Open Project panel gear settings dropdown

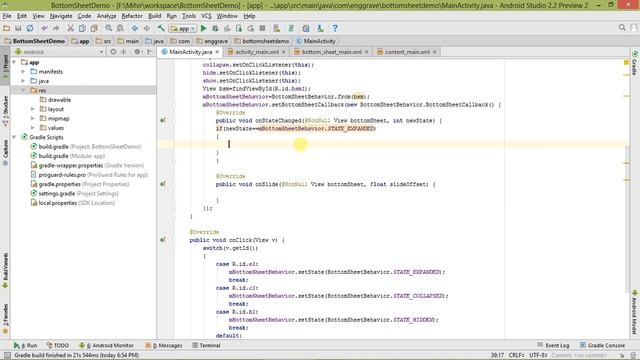(139, 52)
